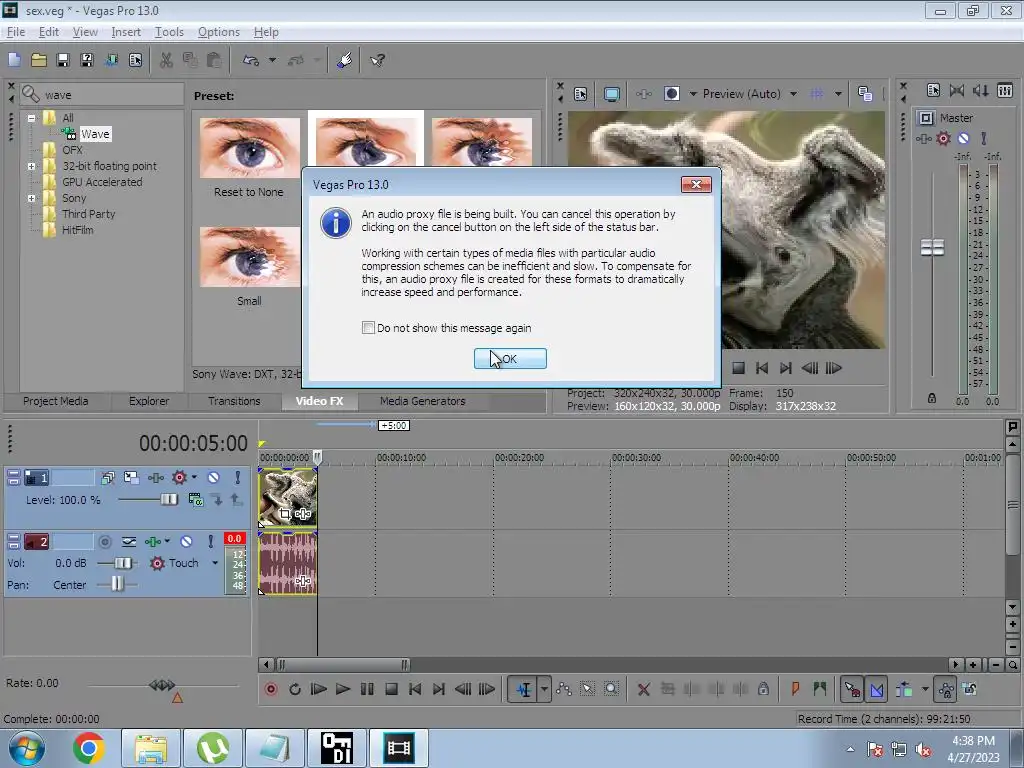Click Pause in the transport bar
The height and width of the screenshot is (768, 1024).
click(367, 689)
